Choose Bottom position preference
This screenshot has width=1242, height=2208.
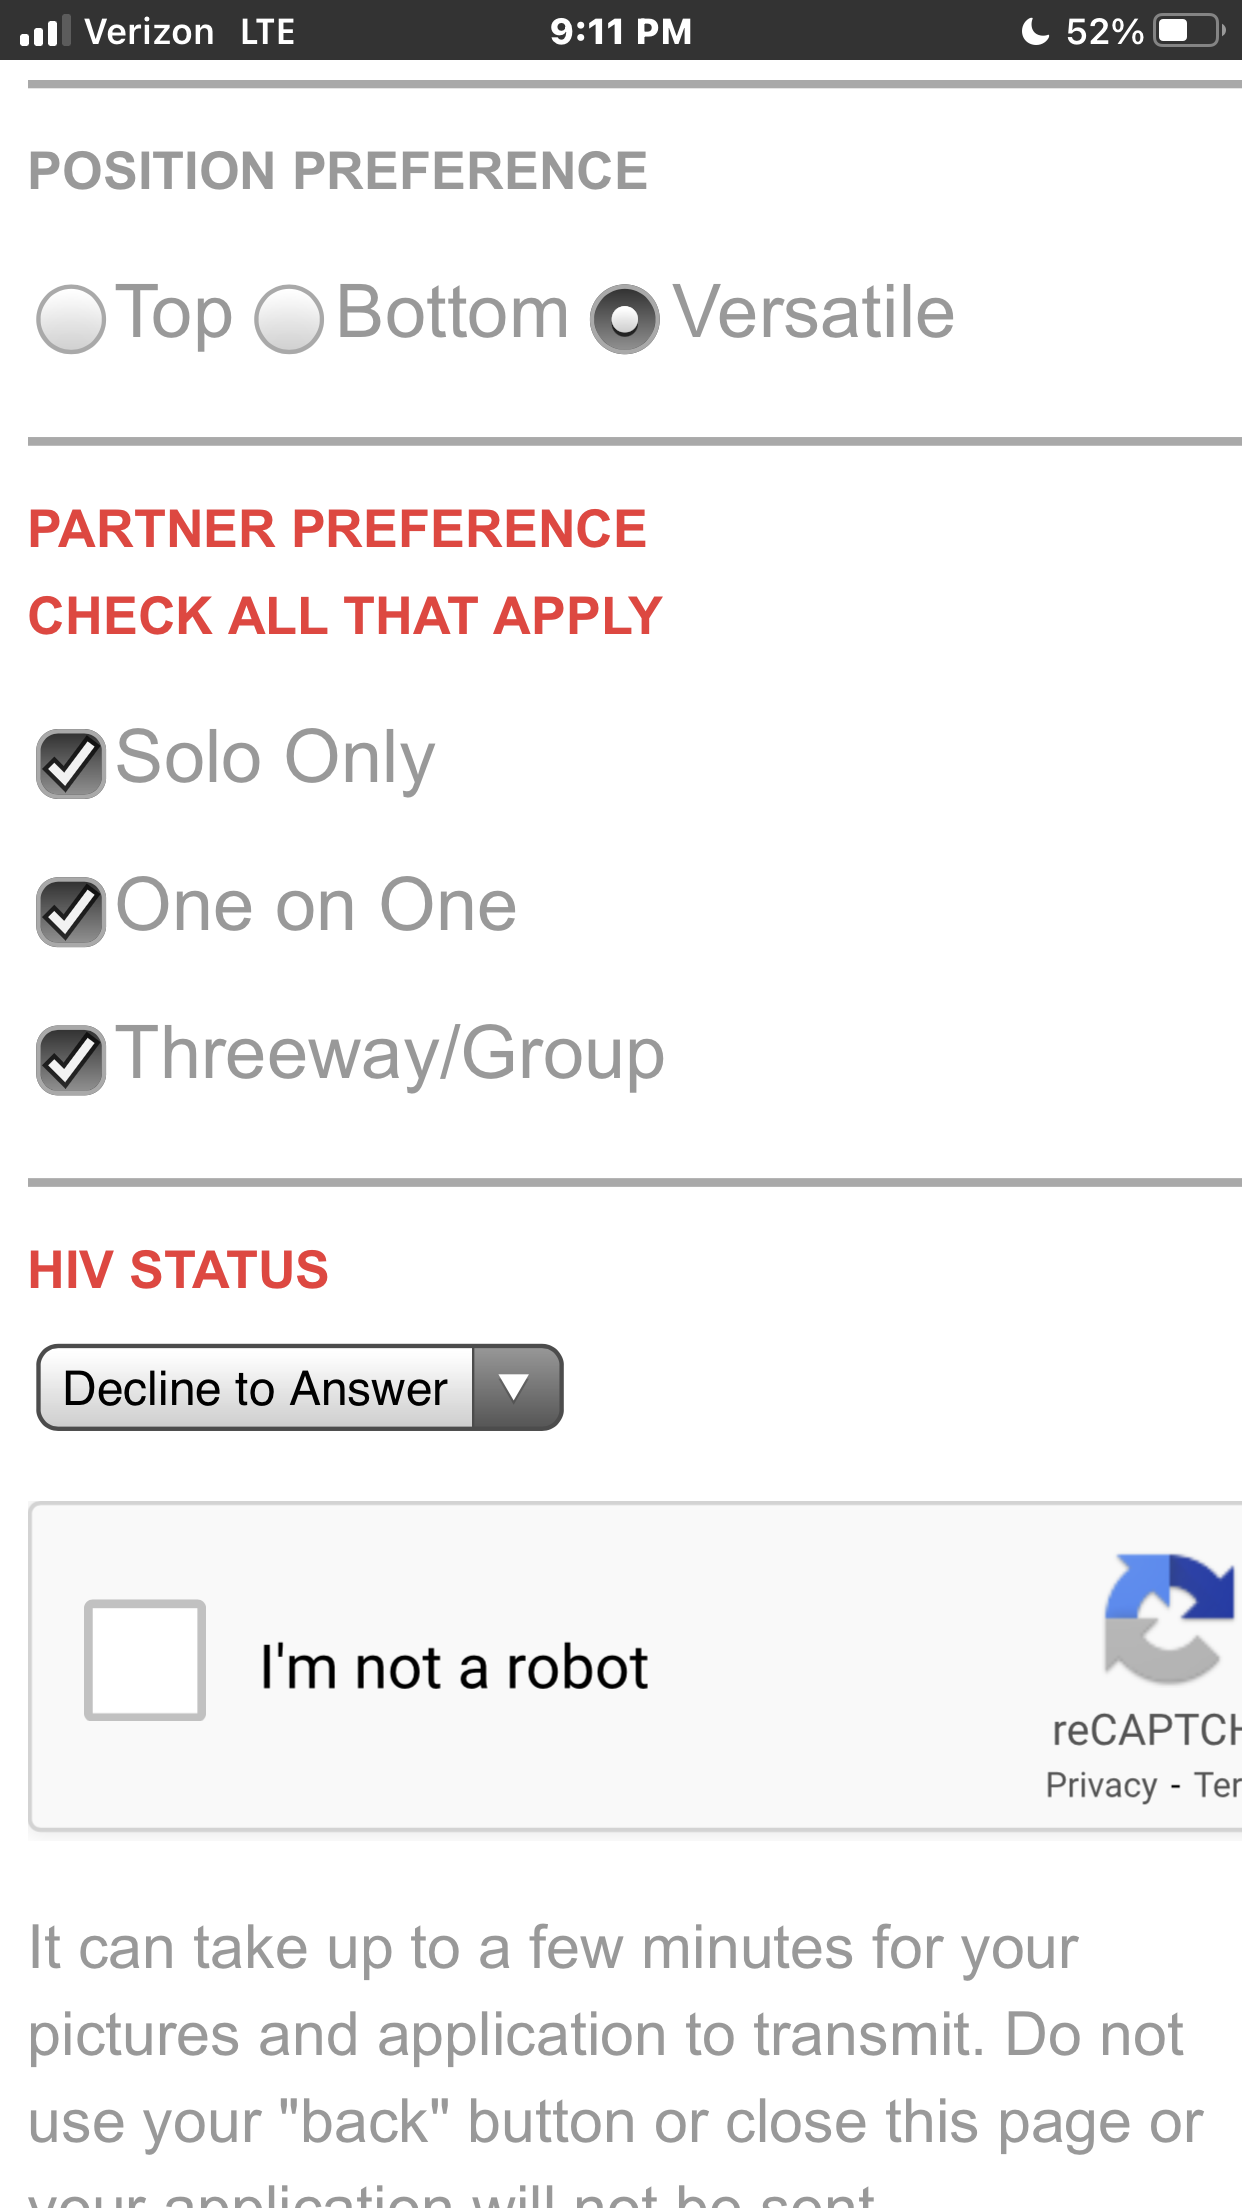click(x=289, y=319)
